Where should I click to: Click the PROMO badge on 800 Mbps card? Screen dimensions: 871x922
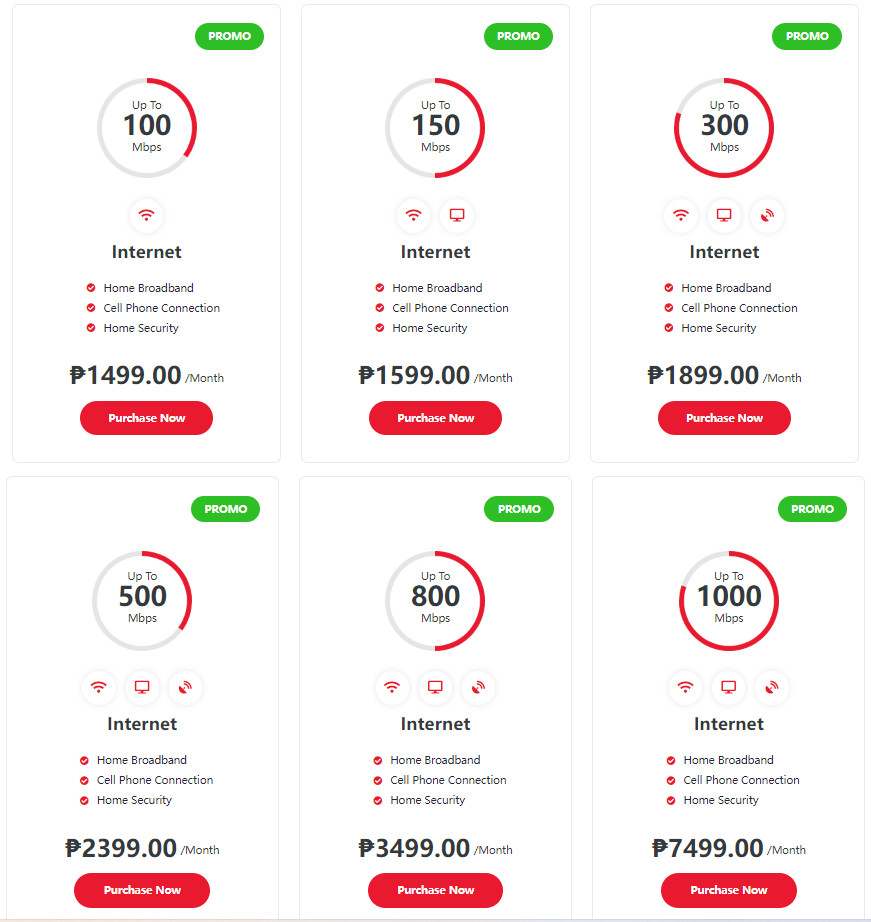pos(519,509)
